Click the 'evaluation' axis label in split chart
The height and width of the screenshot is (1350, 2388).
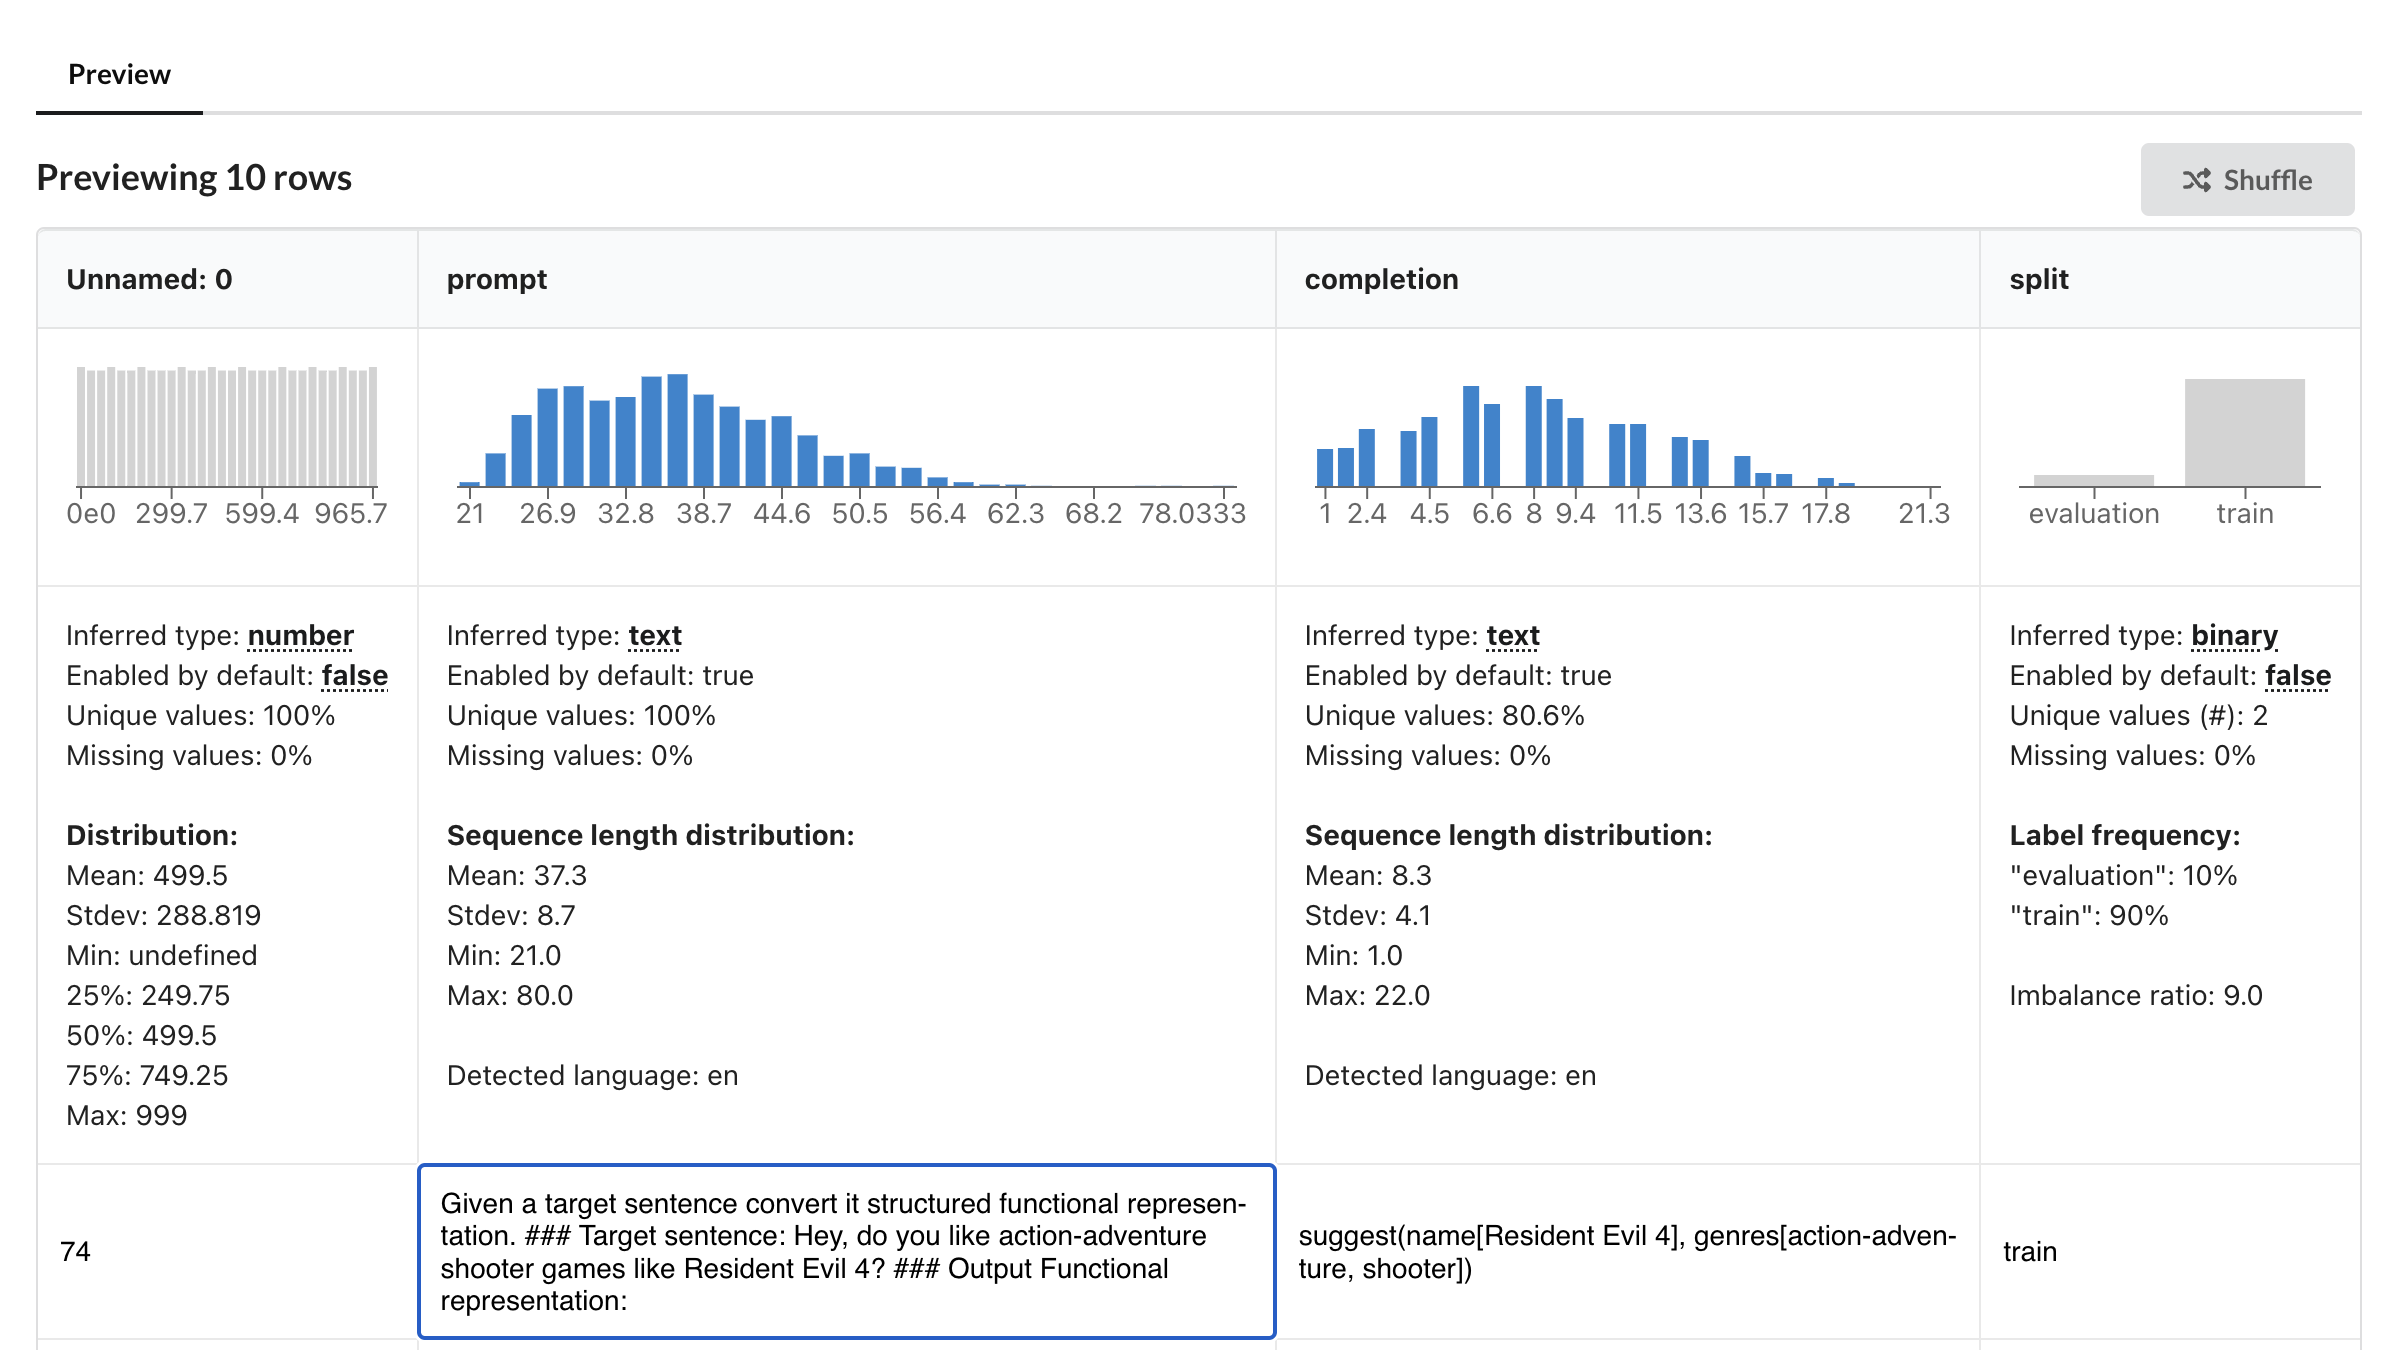click(2094, 514)
